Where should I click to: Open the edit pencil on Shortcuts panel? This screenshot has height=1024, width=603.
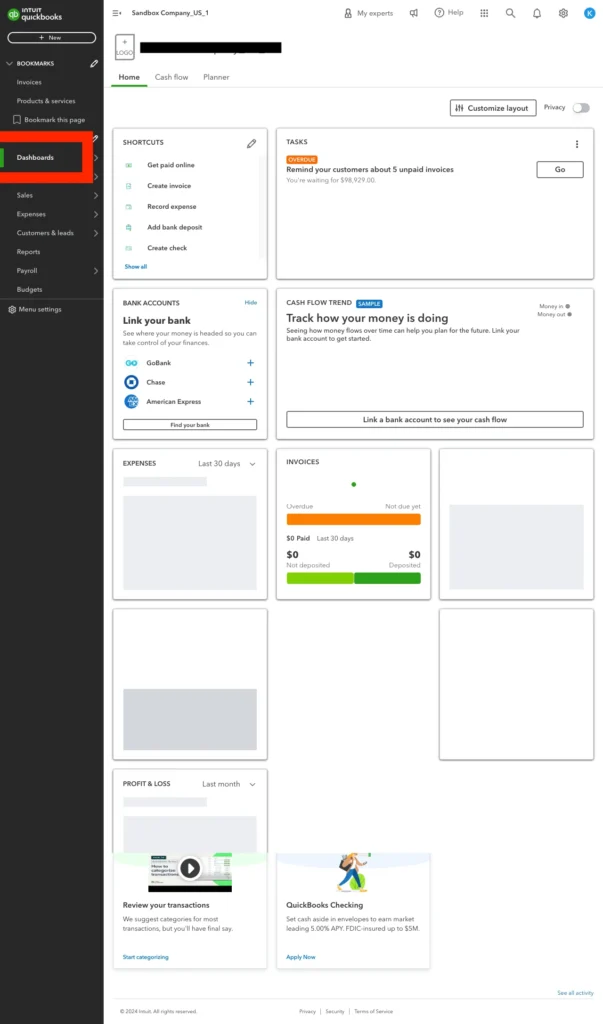251,143
